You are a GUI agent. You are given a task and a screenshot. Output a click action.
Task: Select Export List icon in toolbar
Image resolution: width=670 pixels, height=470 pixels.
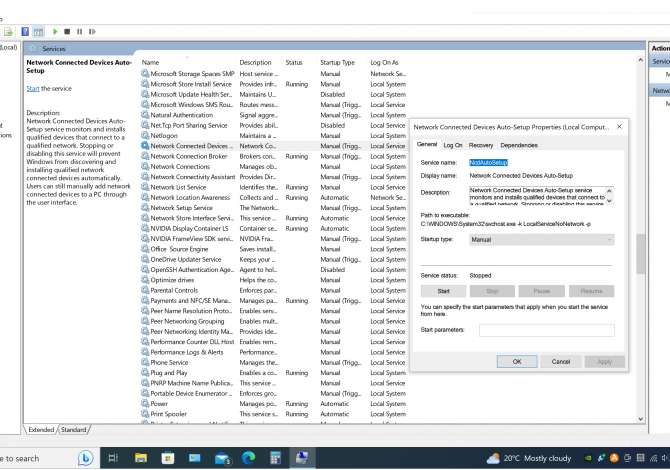pyautogui.click(x=9, y=32)
